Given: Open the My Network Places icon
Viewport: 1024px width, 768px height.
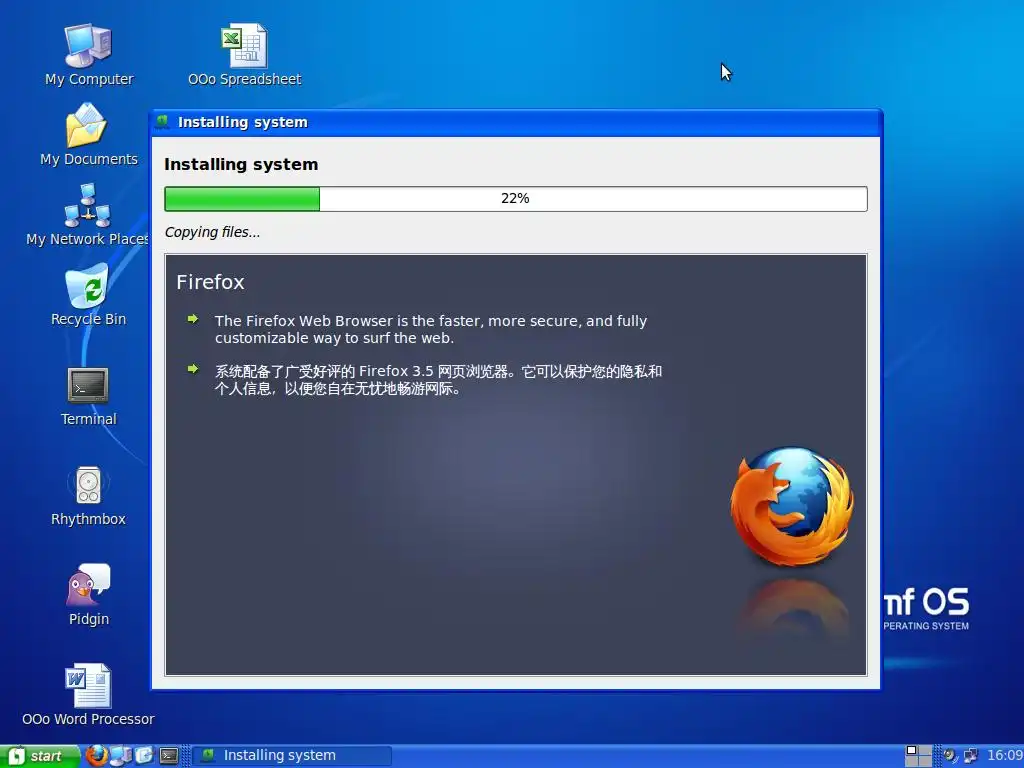Looking at the screenshot, I should click(x=87, y=215).
